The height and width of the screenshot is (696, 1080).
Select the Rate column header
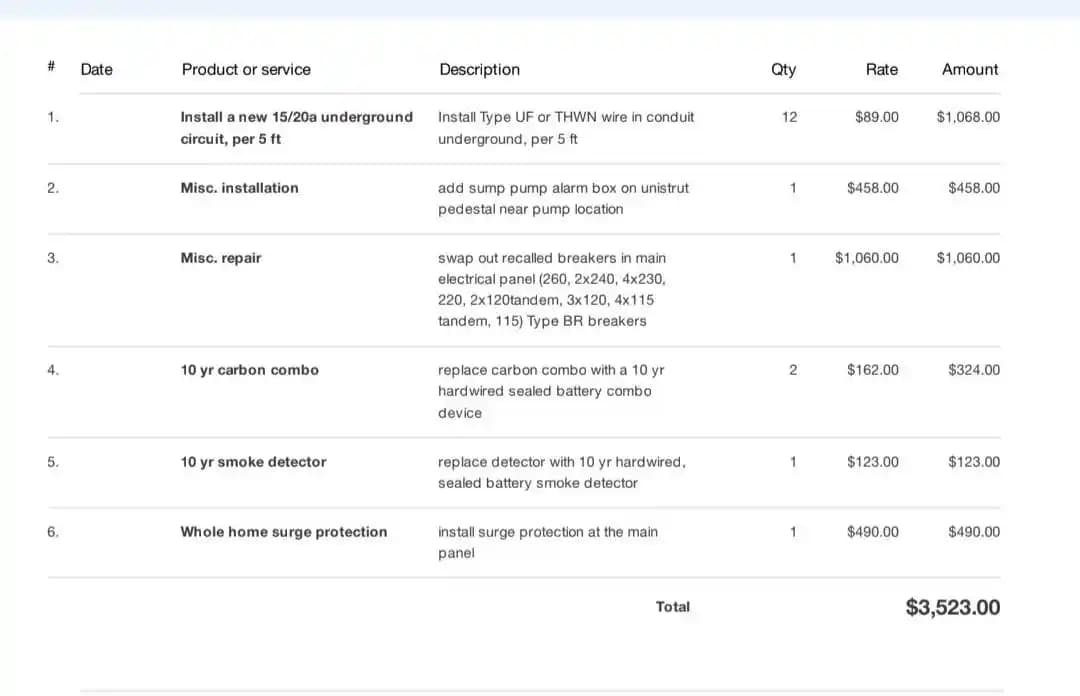[881, 70]
